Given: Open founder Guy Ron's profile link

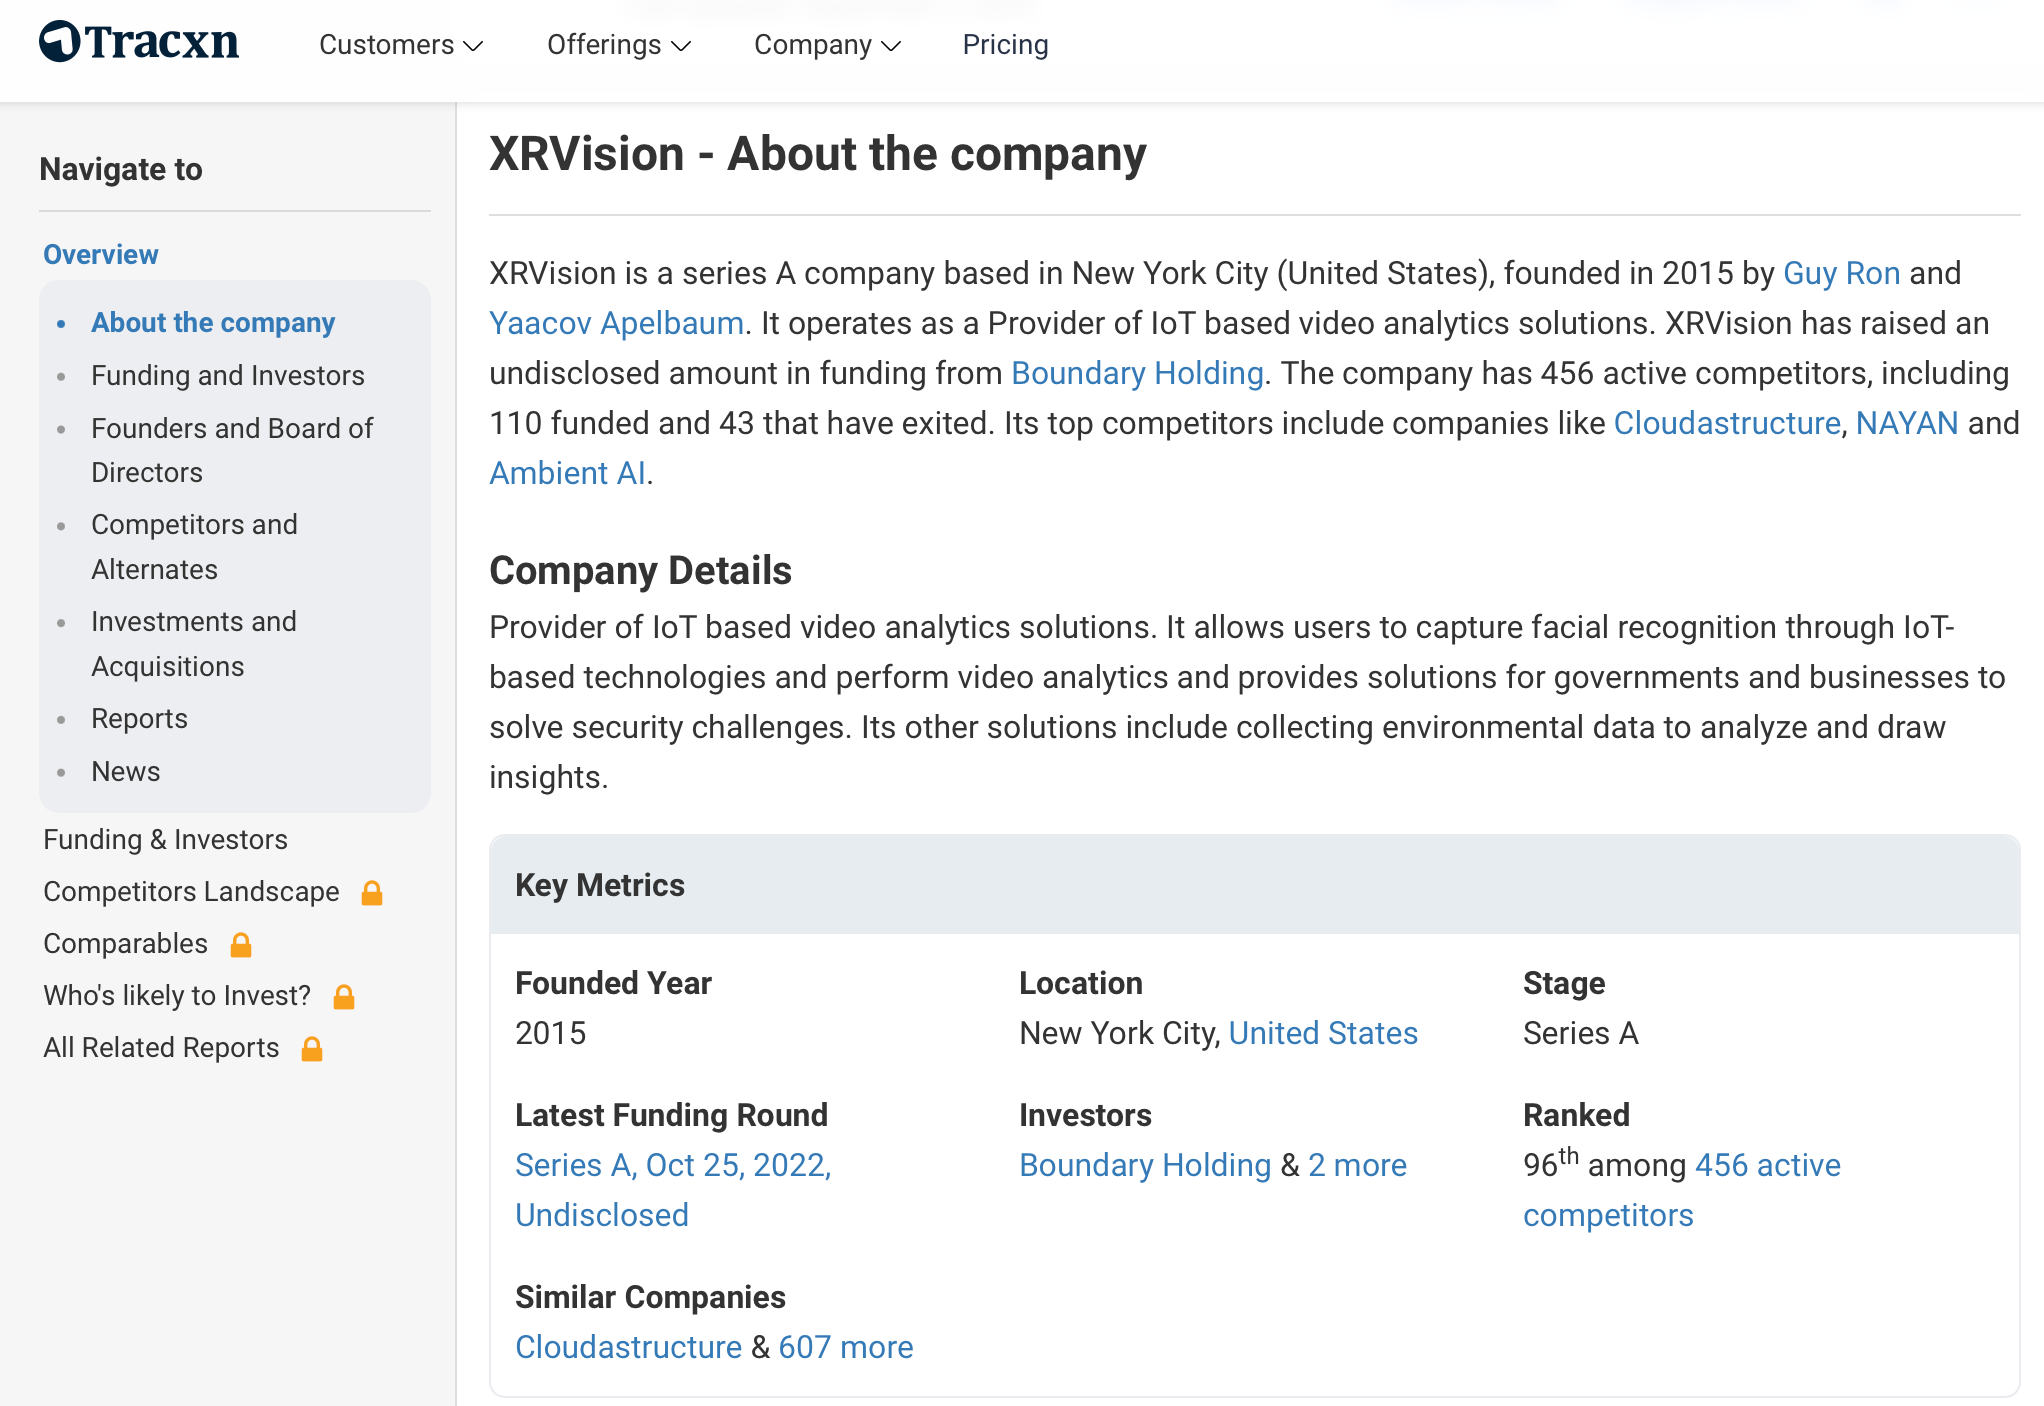Looking at the screenshot, I should pyautogui.click(x=1841, y=273).
